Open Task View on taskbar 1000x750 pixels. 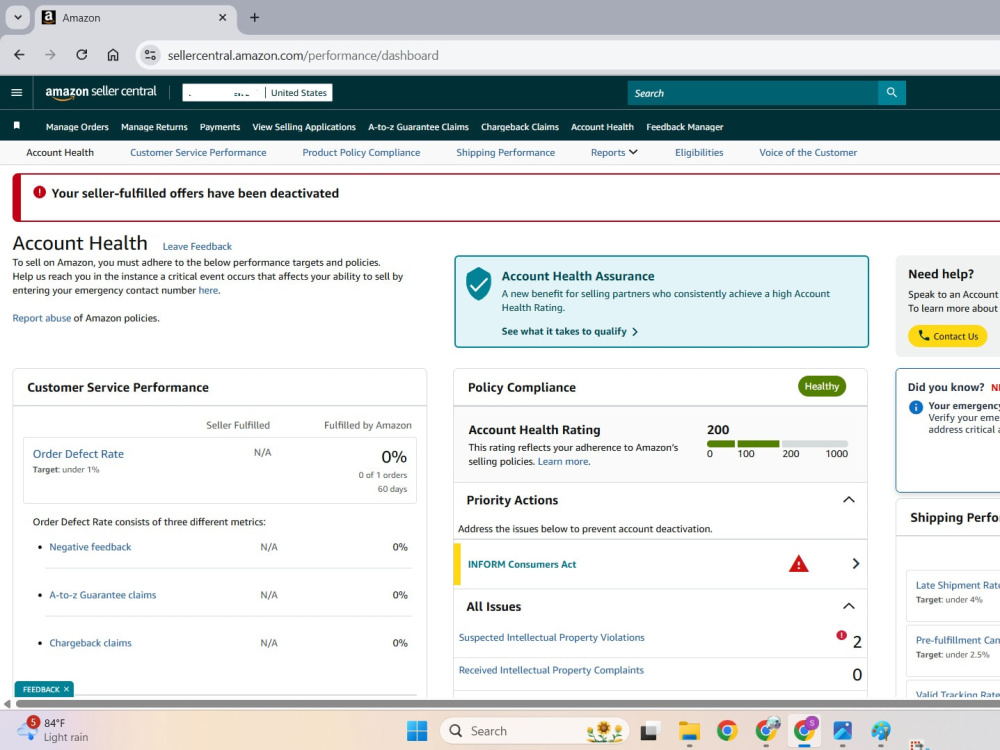point(649,731)
